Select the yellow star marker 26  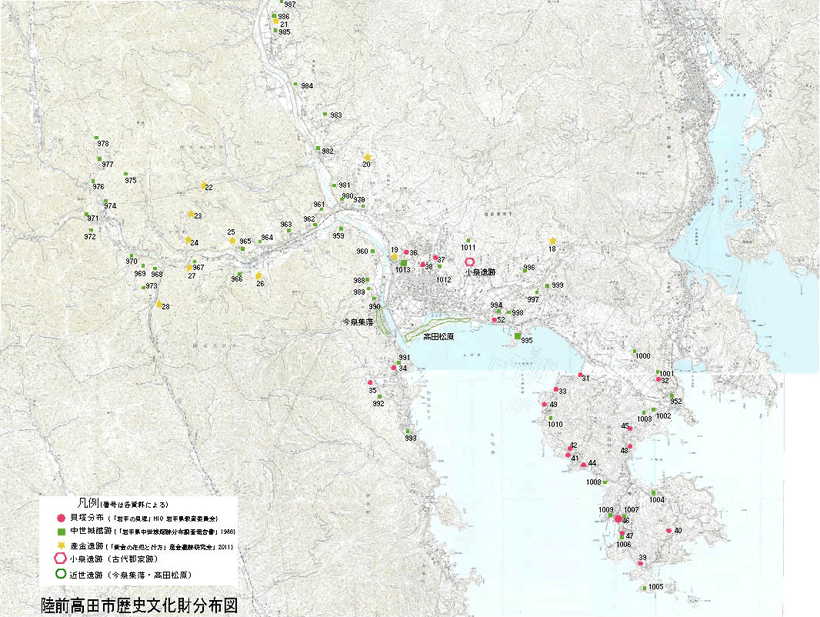tap(258, 276)
